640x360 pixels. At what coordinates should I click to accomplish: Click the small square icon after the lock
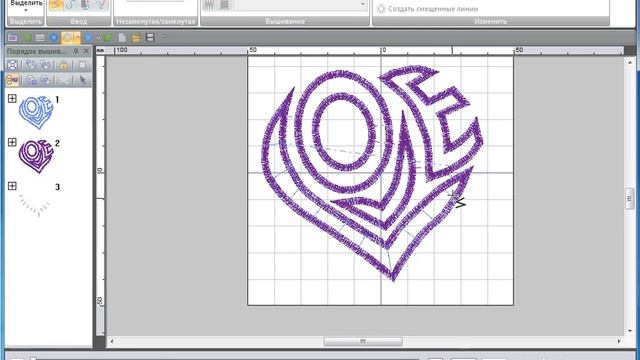click(82, 65)
